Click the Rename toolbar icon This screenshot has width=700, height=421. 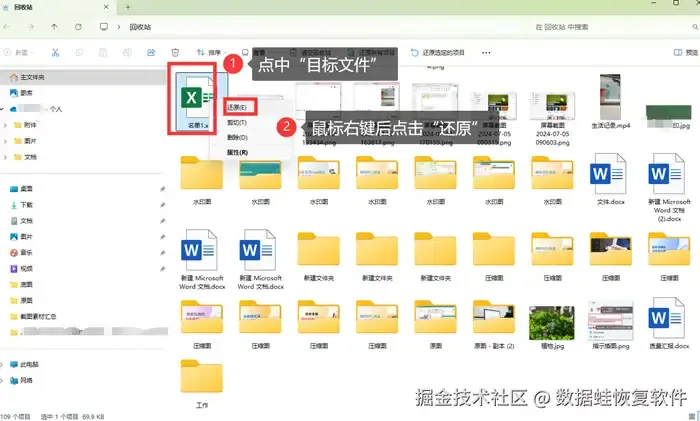pos(127,53)
